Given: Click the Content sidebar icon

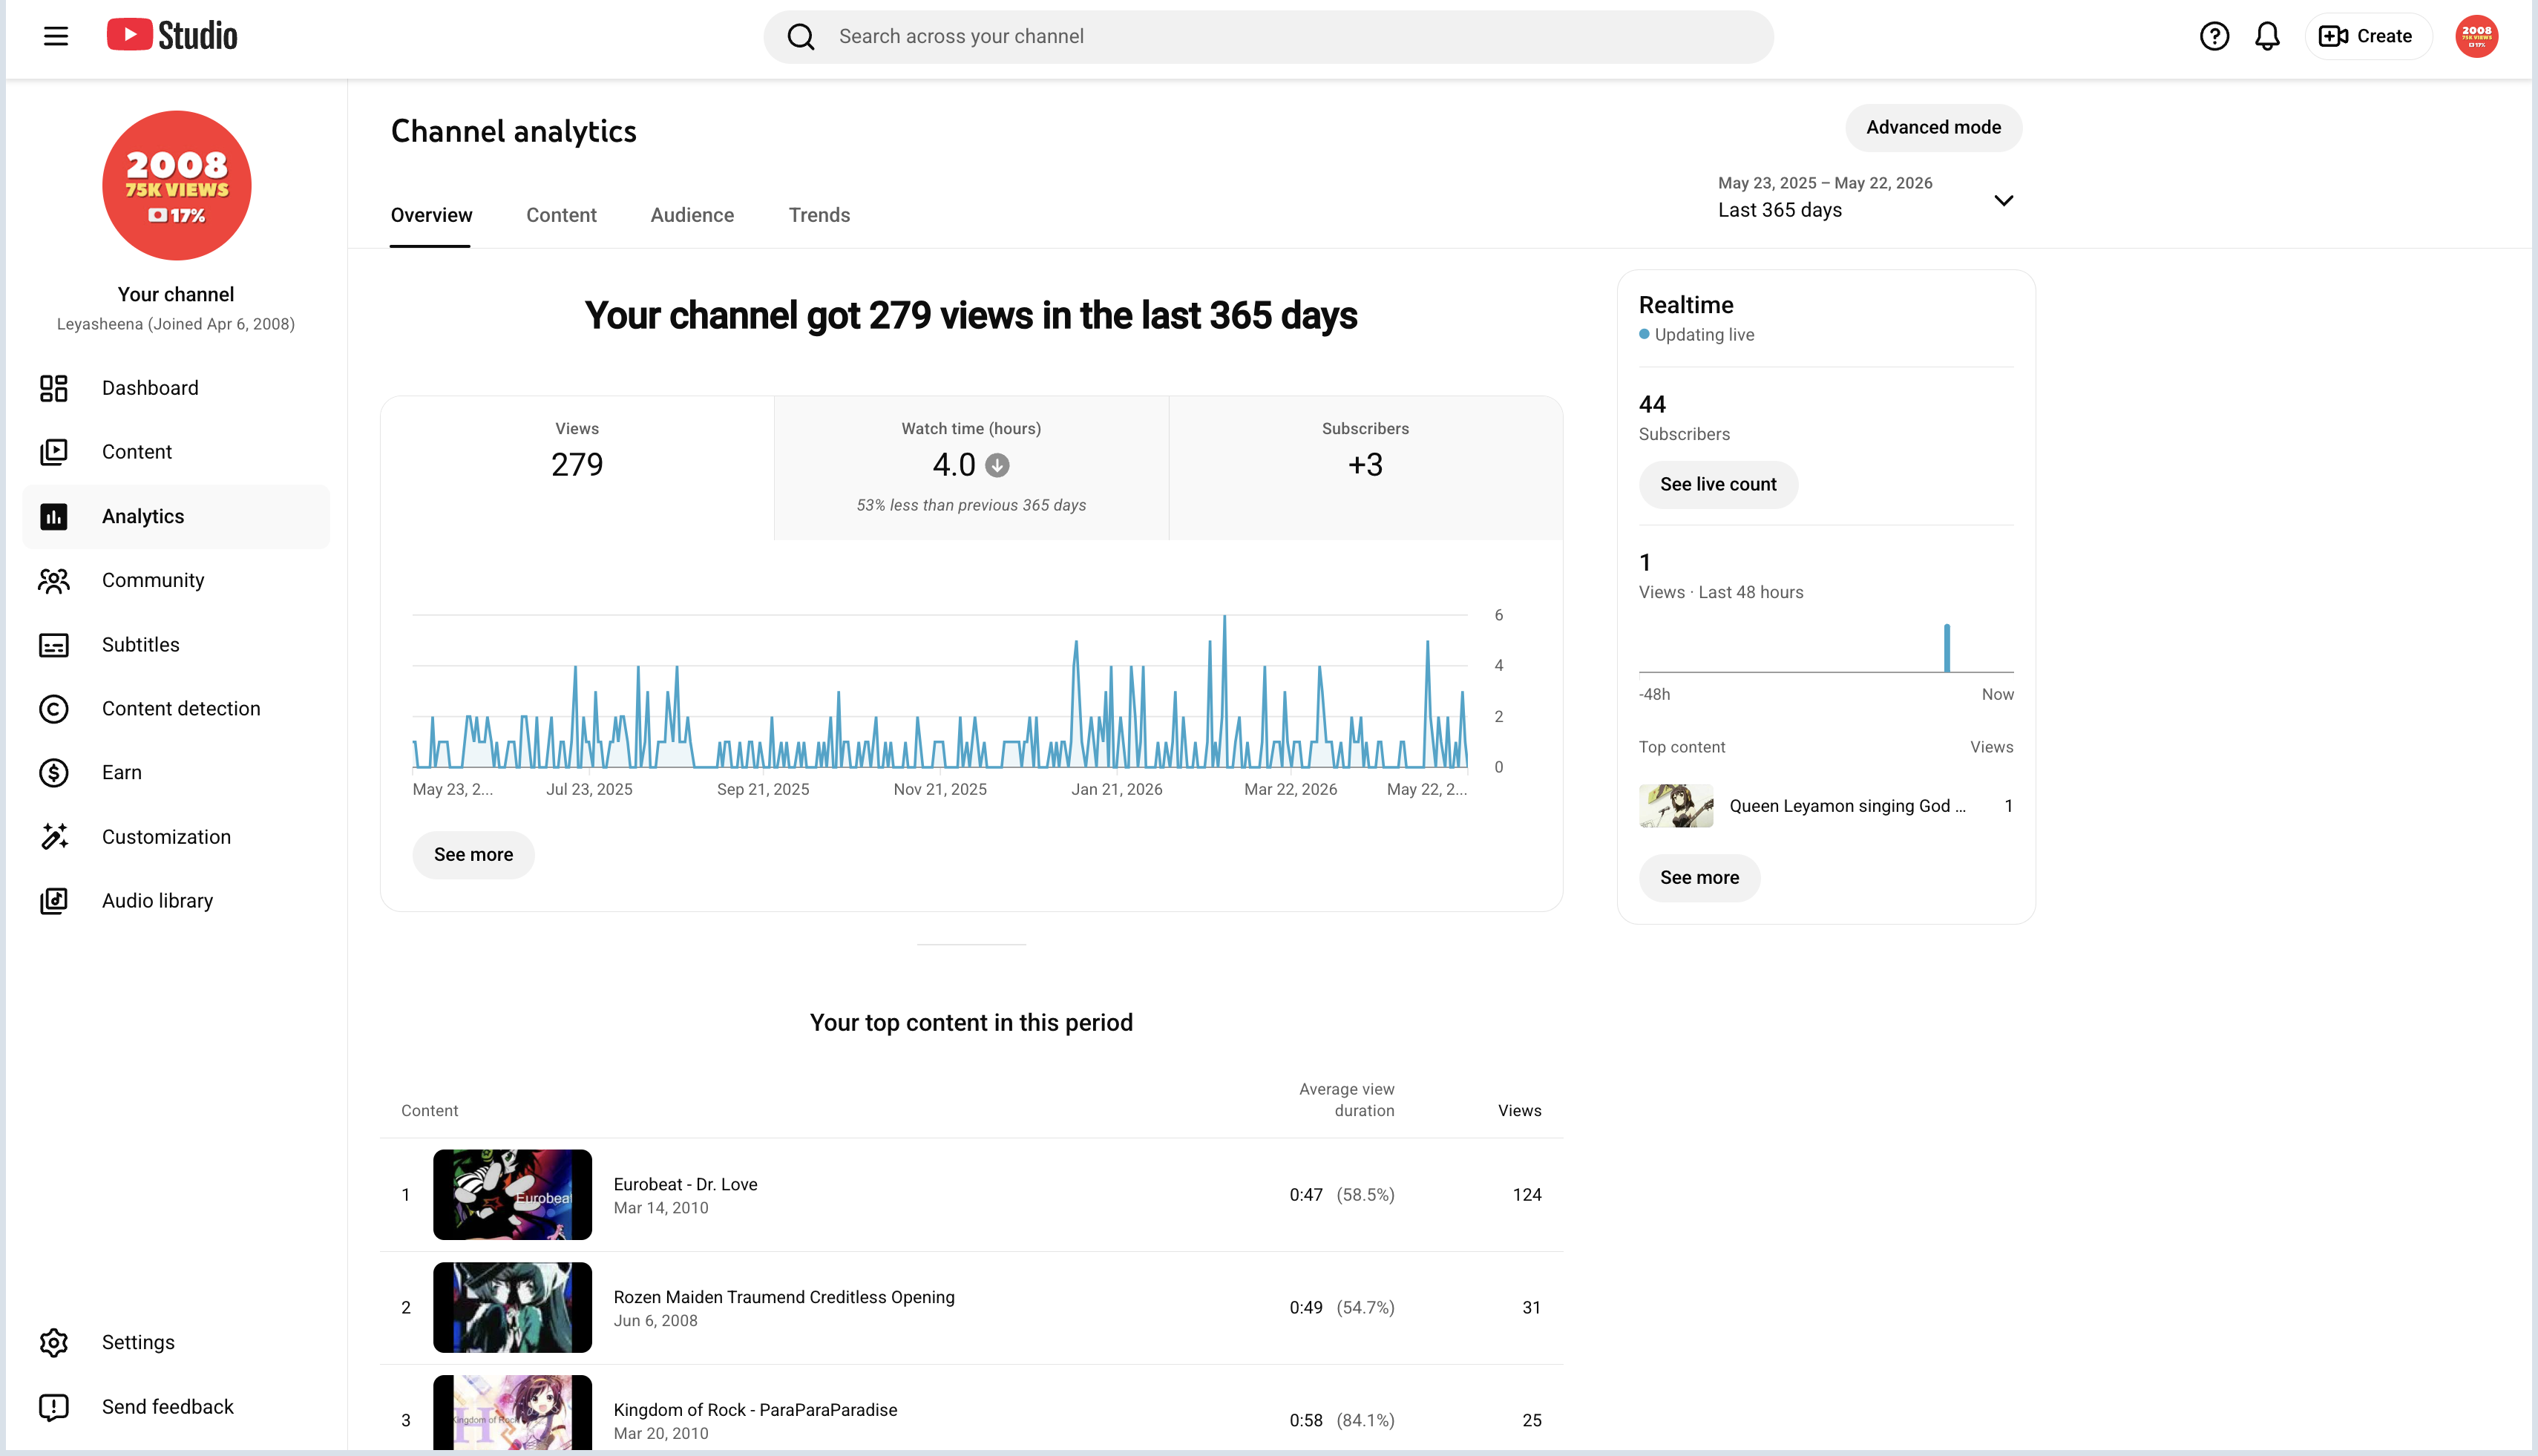Looking at the screenshot, I should 54,452.
